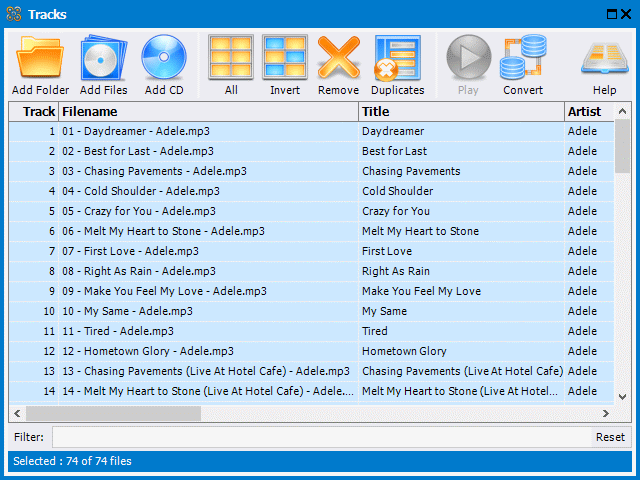Click the 'First Love' title cell
The width and height of the screenshot is (640, 480).
(462, 251)
